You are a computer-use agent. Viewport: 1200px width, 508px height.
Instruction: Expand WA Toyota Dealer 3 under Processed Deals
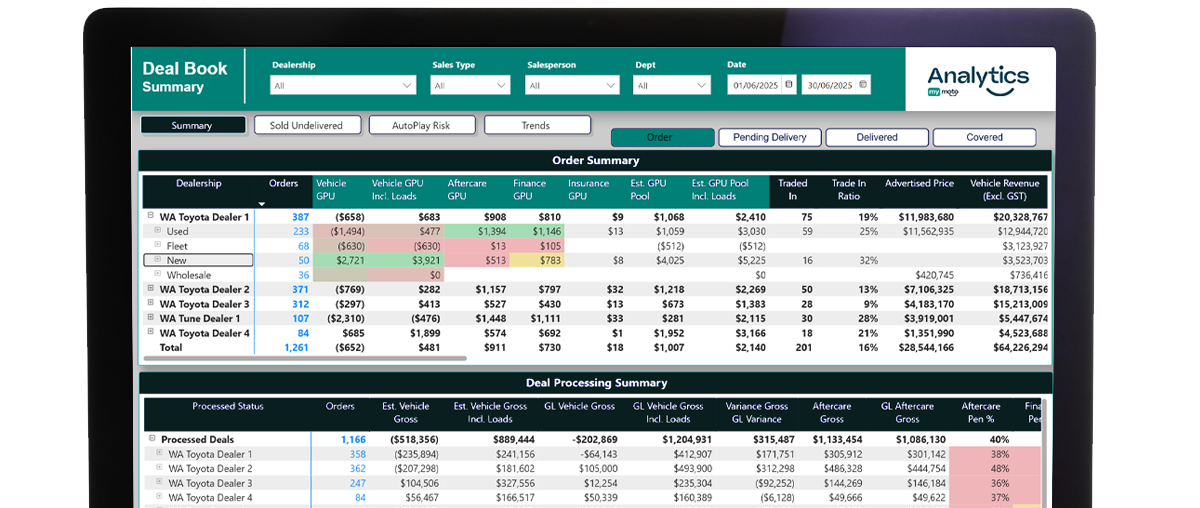[159, 482]
